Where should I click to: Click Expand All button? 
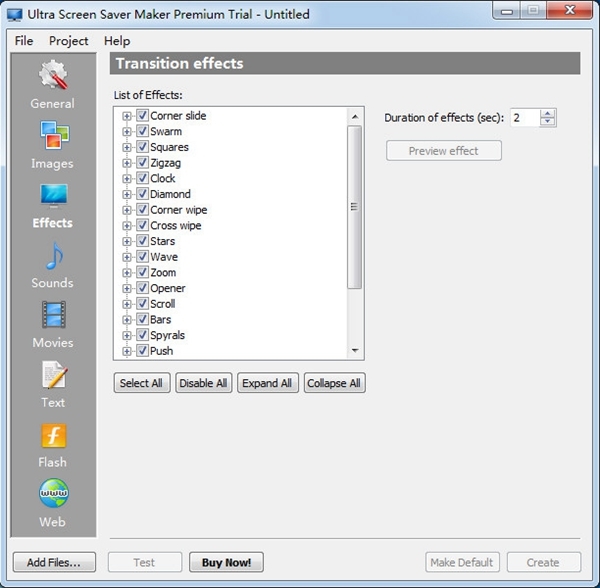click(x=267, y=383)
